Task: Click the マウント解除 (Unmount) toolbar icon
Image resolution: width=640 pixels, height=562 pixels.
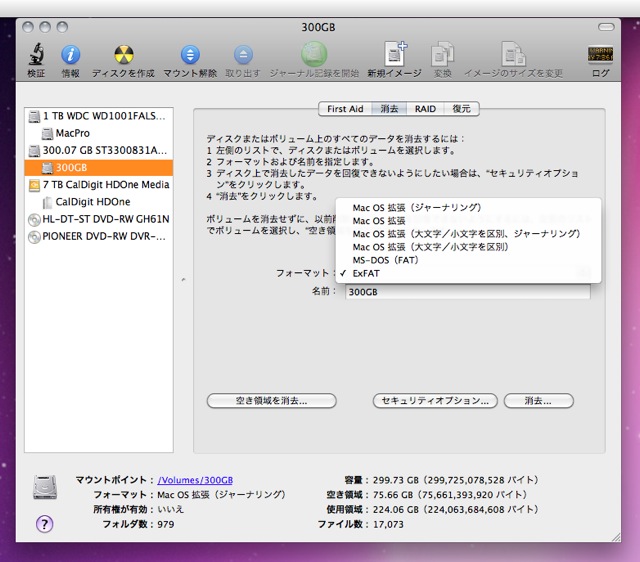Action: pyautogui.click(x=189, y=55)
